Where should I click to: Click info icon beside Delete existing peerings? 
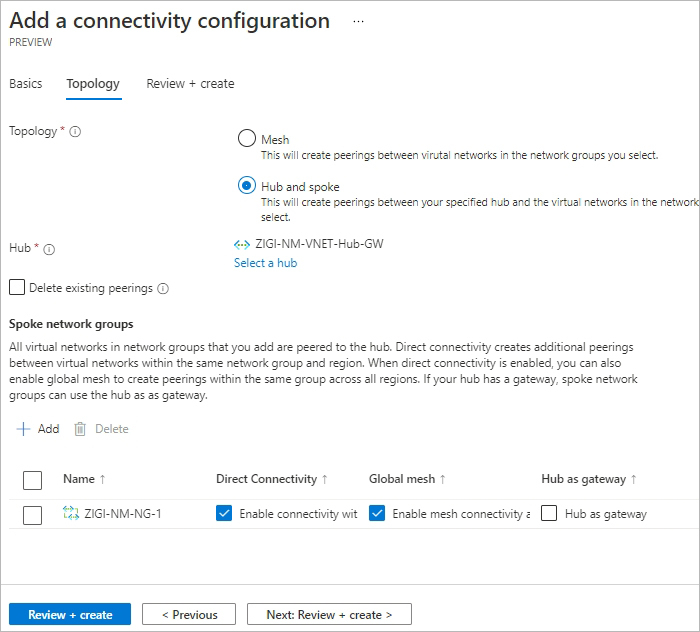point(163,289)
